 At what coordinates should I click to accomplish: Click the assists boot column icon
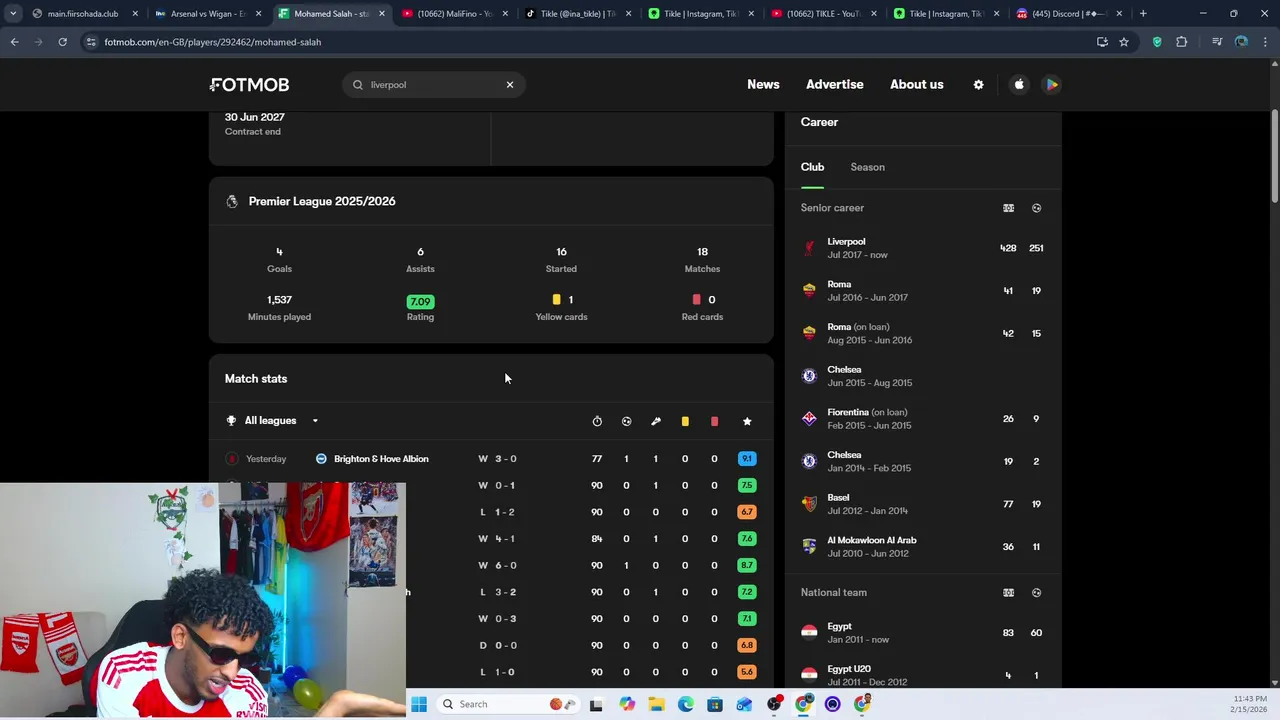point(656,421)
